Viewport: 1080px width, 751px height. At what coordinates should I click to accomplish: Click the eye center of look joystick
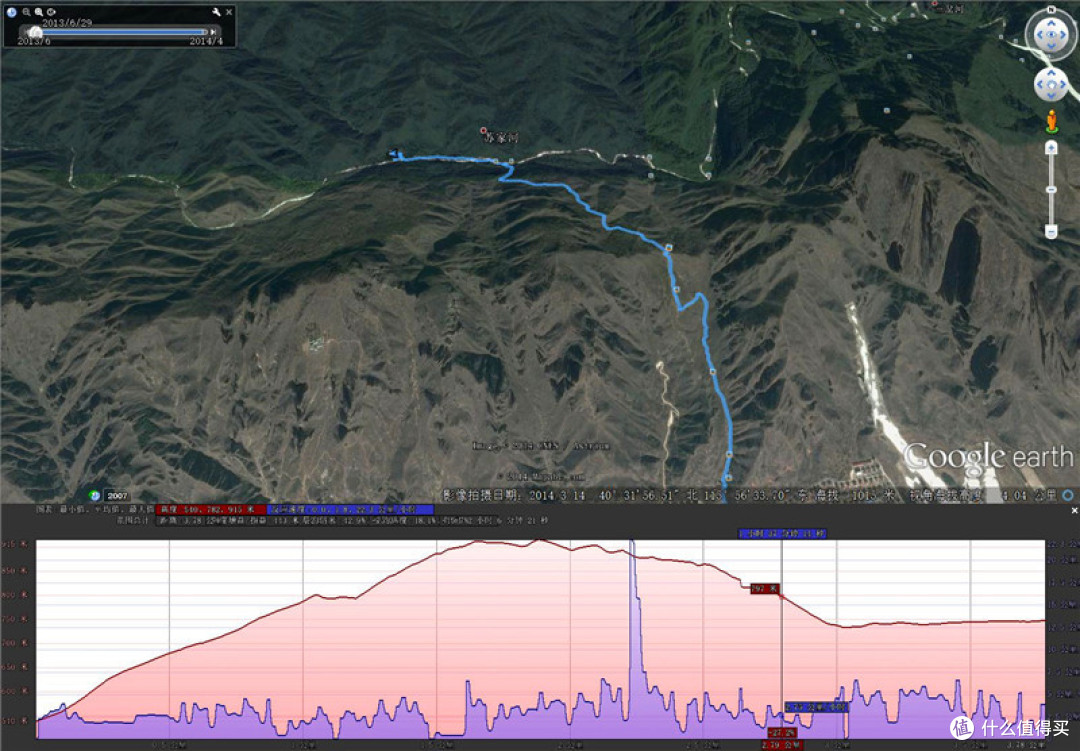[1051, 34]
